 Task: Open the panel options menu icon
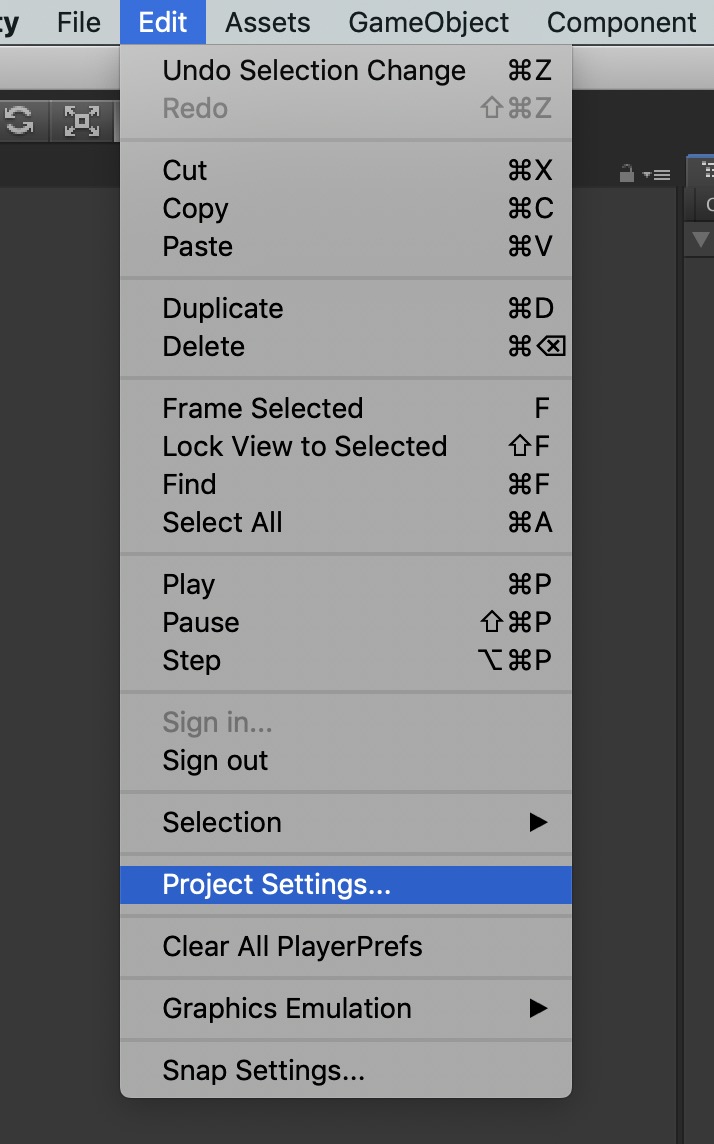[656, 174]
